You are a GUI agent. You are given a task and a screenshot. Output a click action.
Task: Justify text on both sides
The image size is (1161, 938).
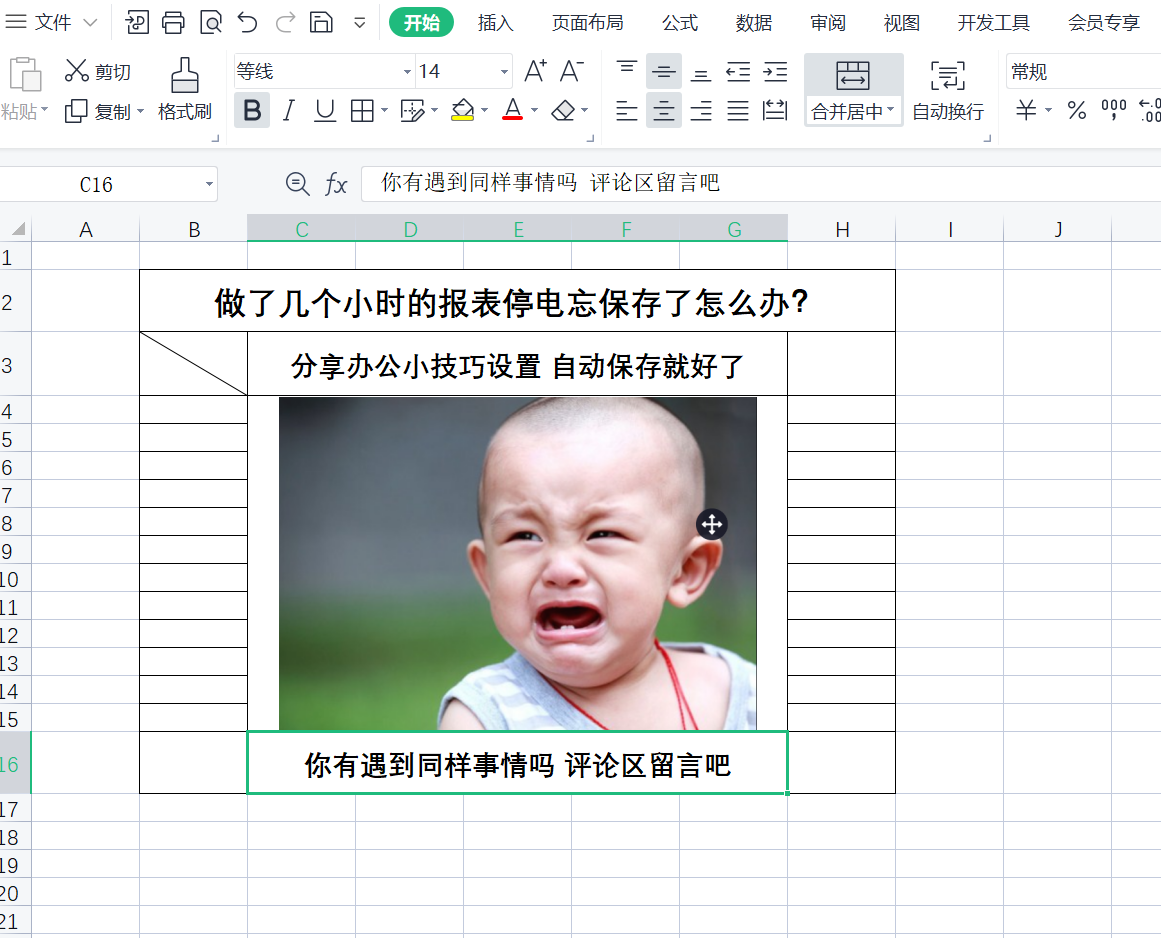(737, 110)
